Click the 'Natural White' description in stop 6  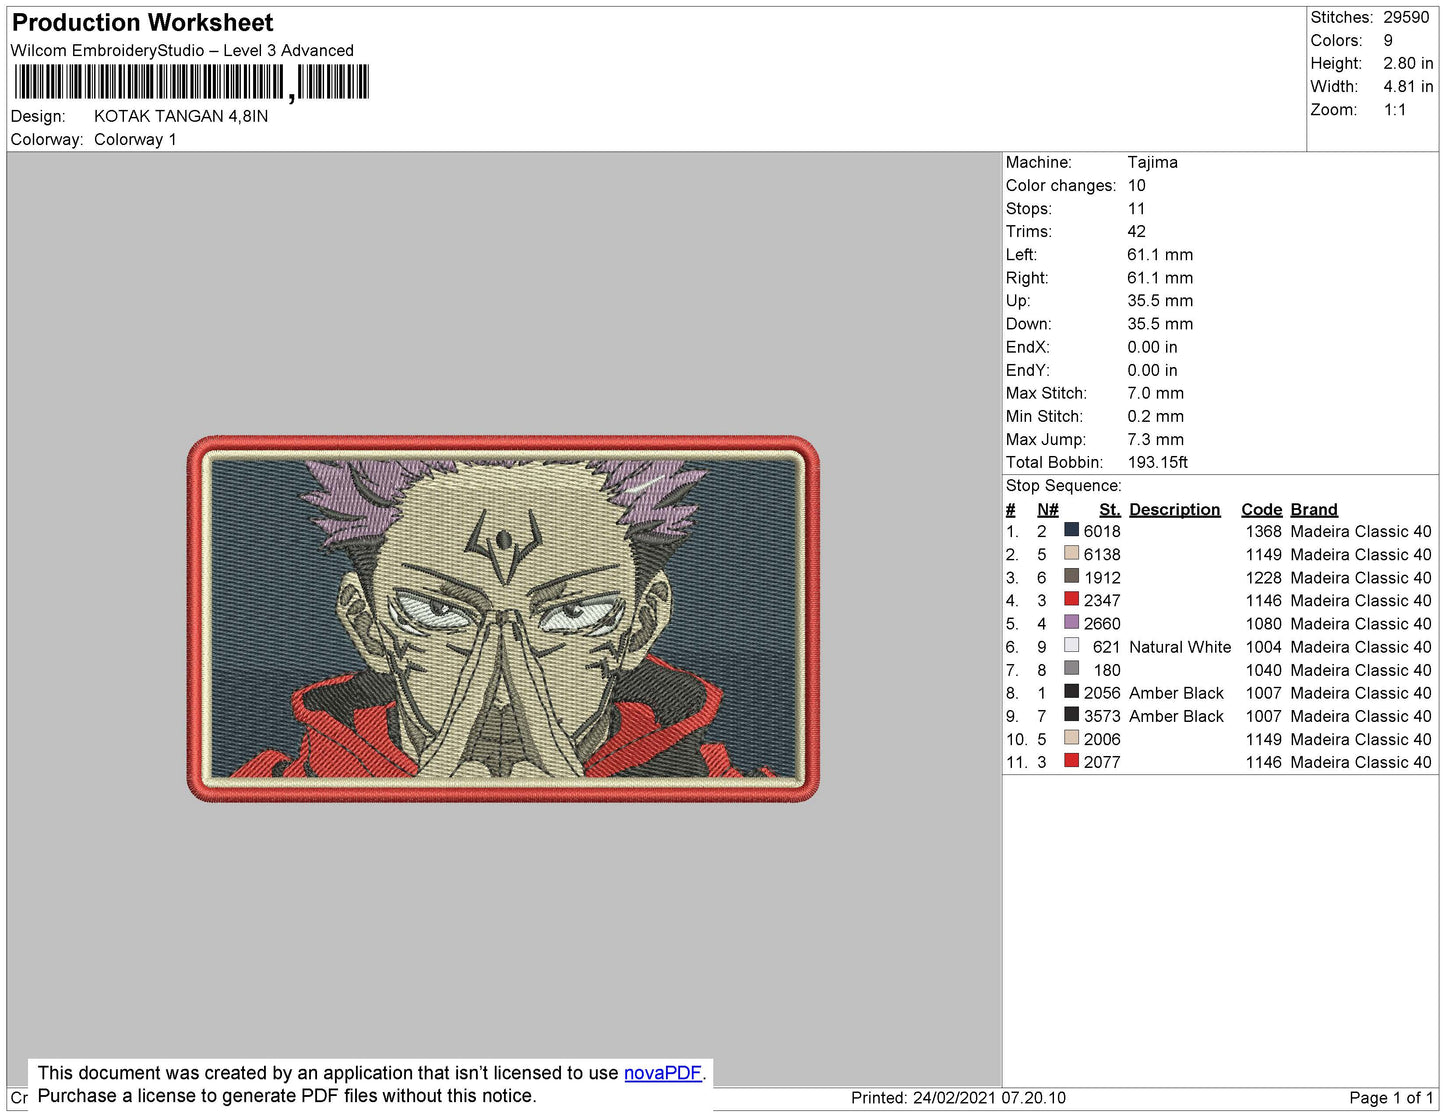(x=1180, y=647)
